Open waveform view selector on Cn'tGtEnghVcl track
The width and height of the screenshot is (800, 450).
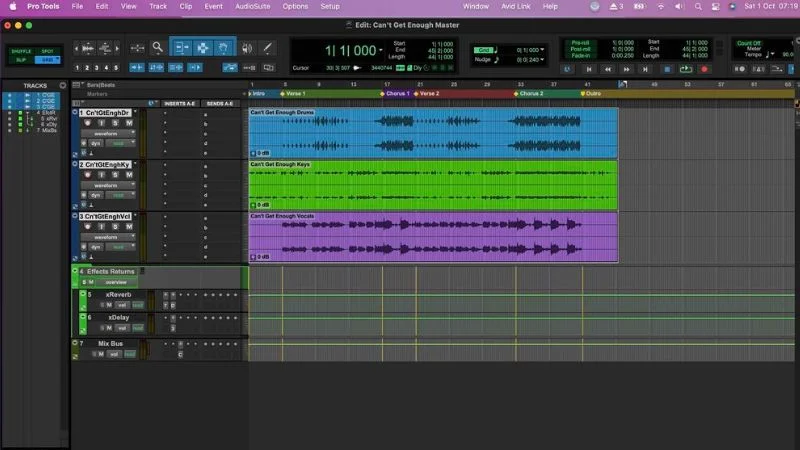pyautogui.click(x=108, y=237)
